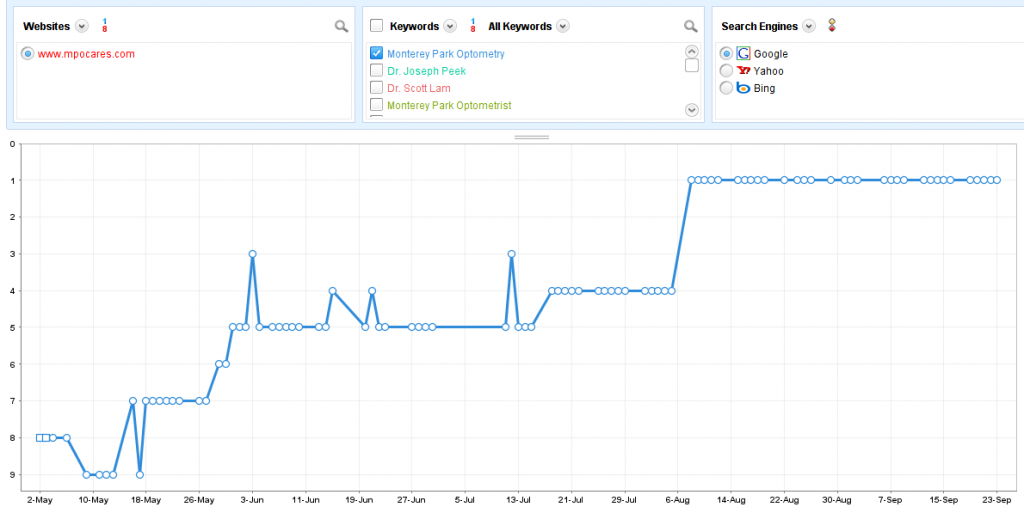The width and height of the screenshot is (1024, 507).
Task: Click the 2-May x-axis date label
Action: [40, 500]
